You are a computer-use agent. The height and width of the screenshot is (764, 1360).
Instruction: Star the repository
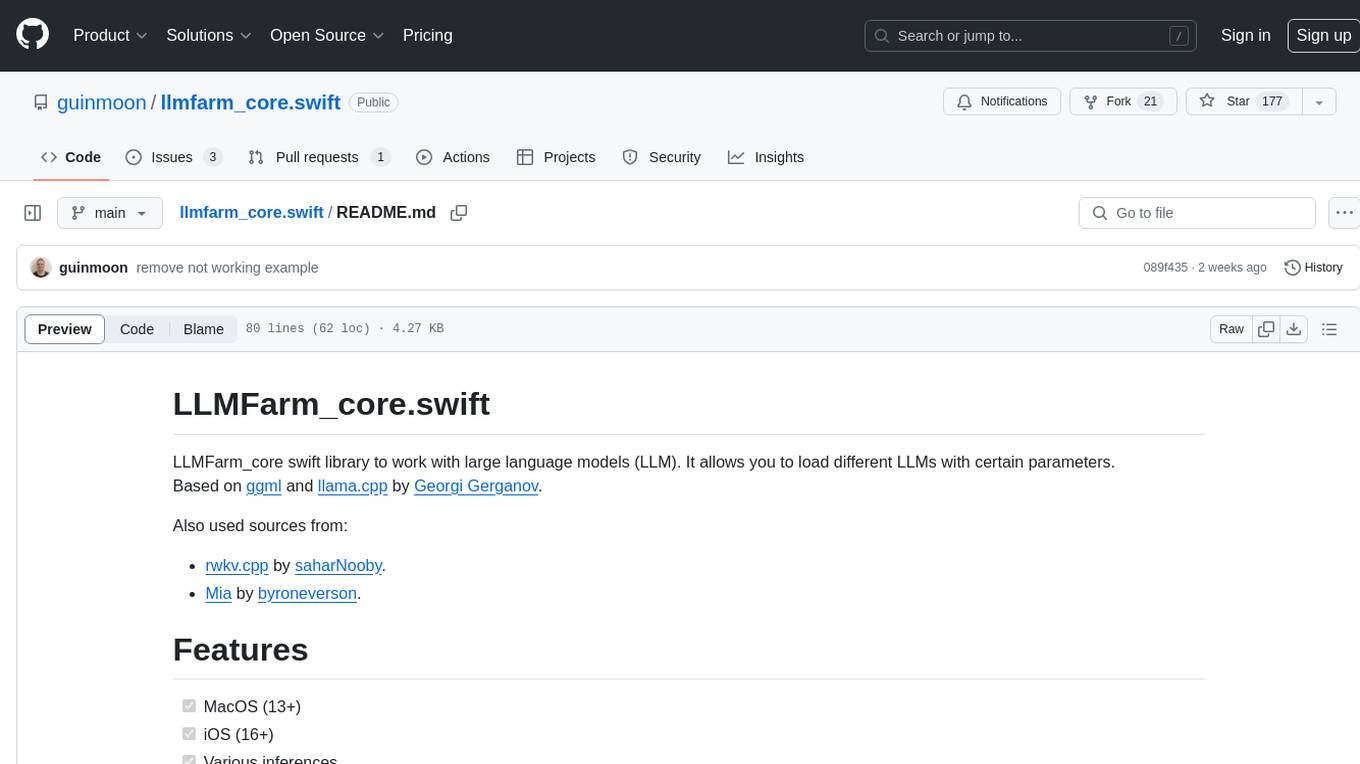click(x=1243, y=102)
